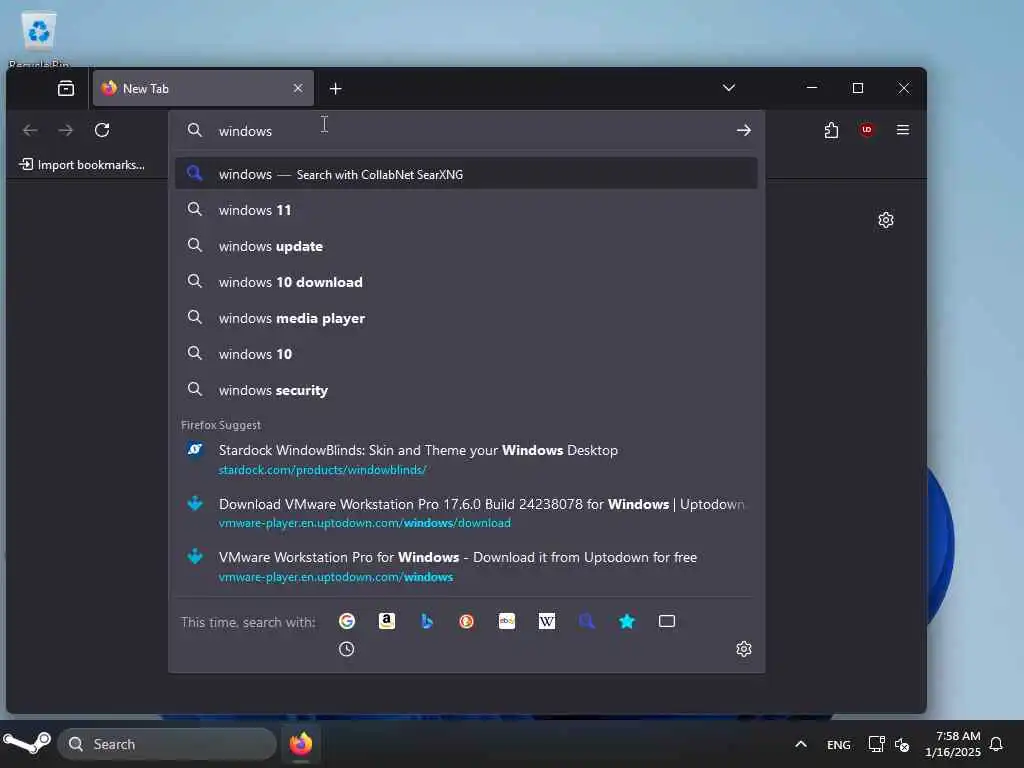1024x768 pixels.
Task: Search this time with Amazon
Action: (x=387, y=621)
